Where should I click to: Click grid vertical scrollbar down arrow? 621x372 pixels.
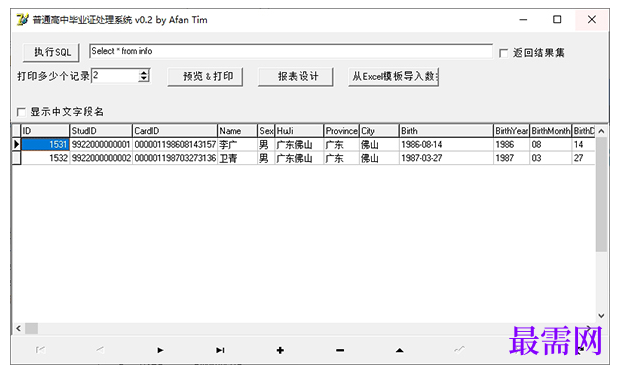[x=601, y=316]
